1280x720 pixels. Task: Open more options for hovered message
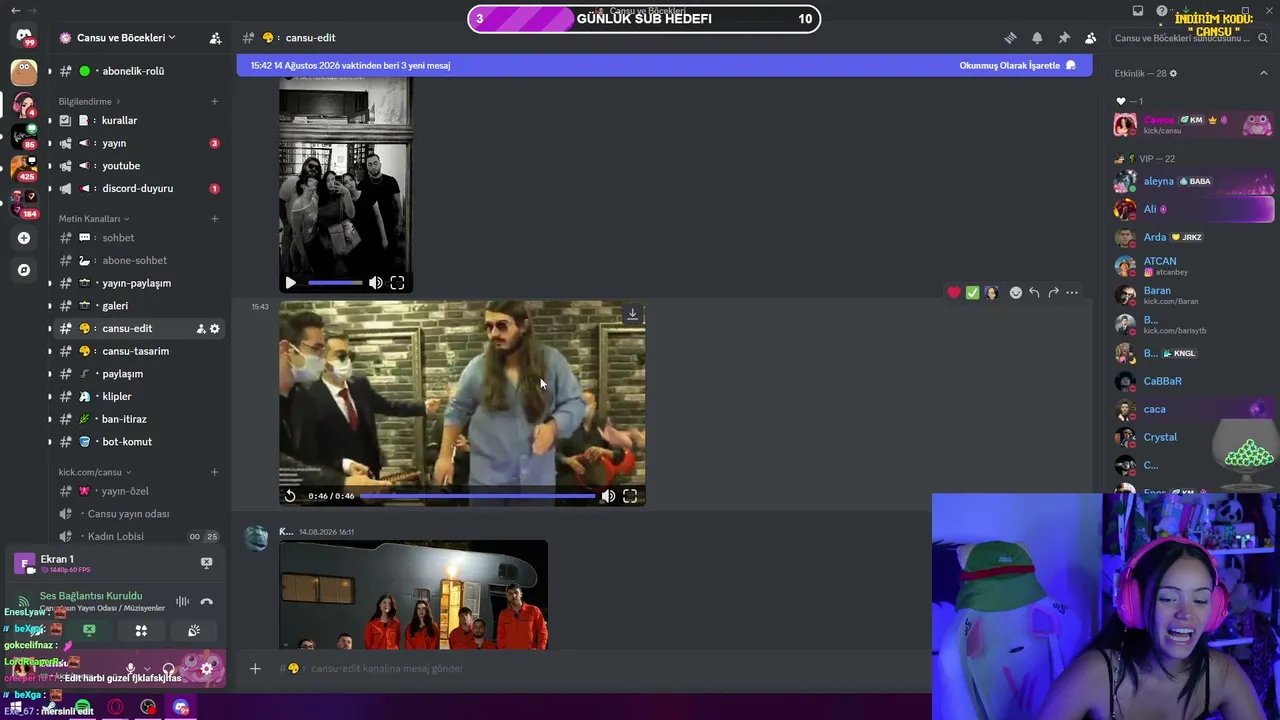point(1072,292)
